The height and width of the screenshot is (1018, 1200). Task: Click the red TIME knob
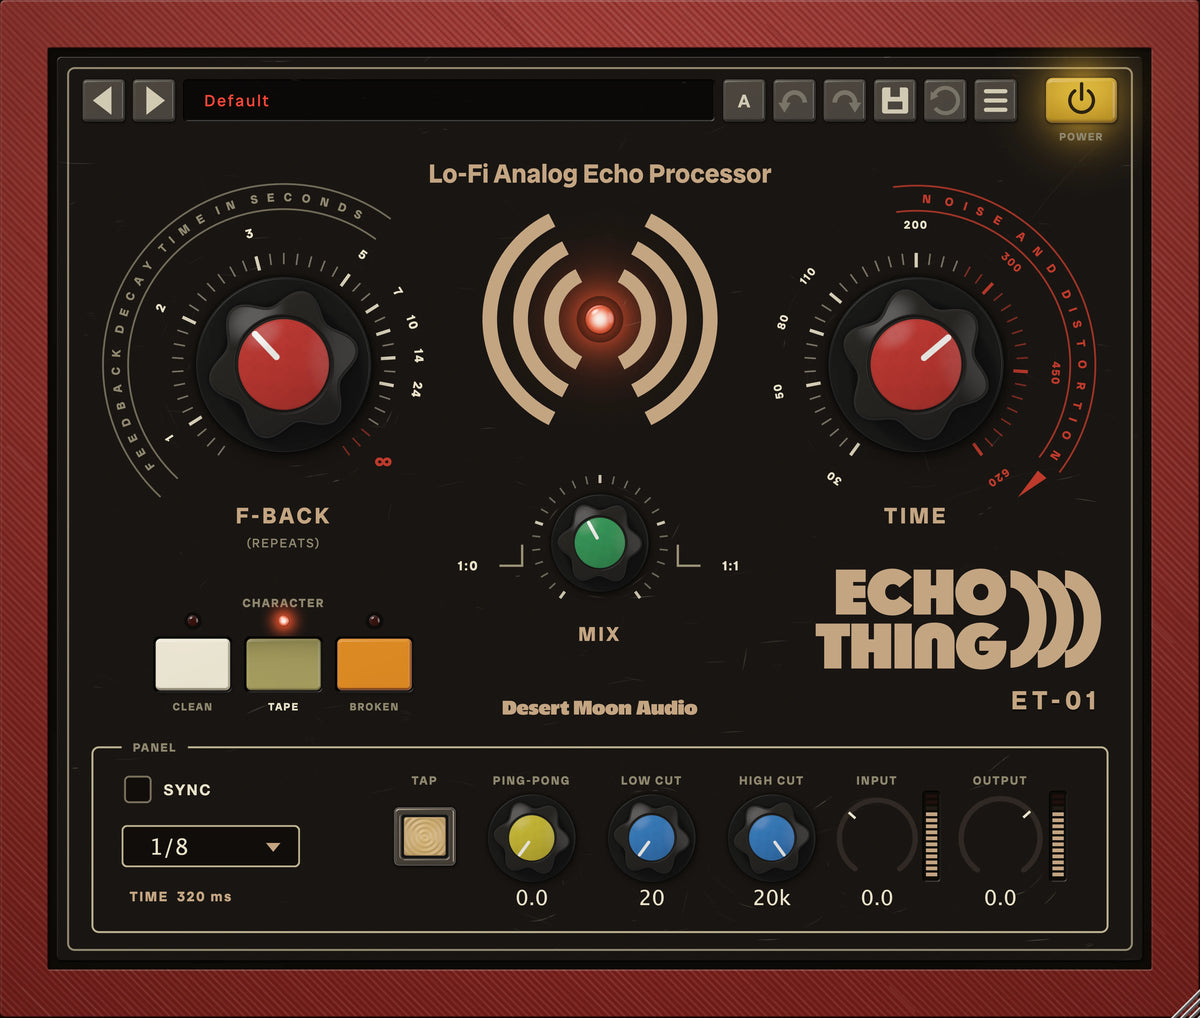[x=916, y=364]
